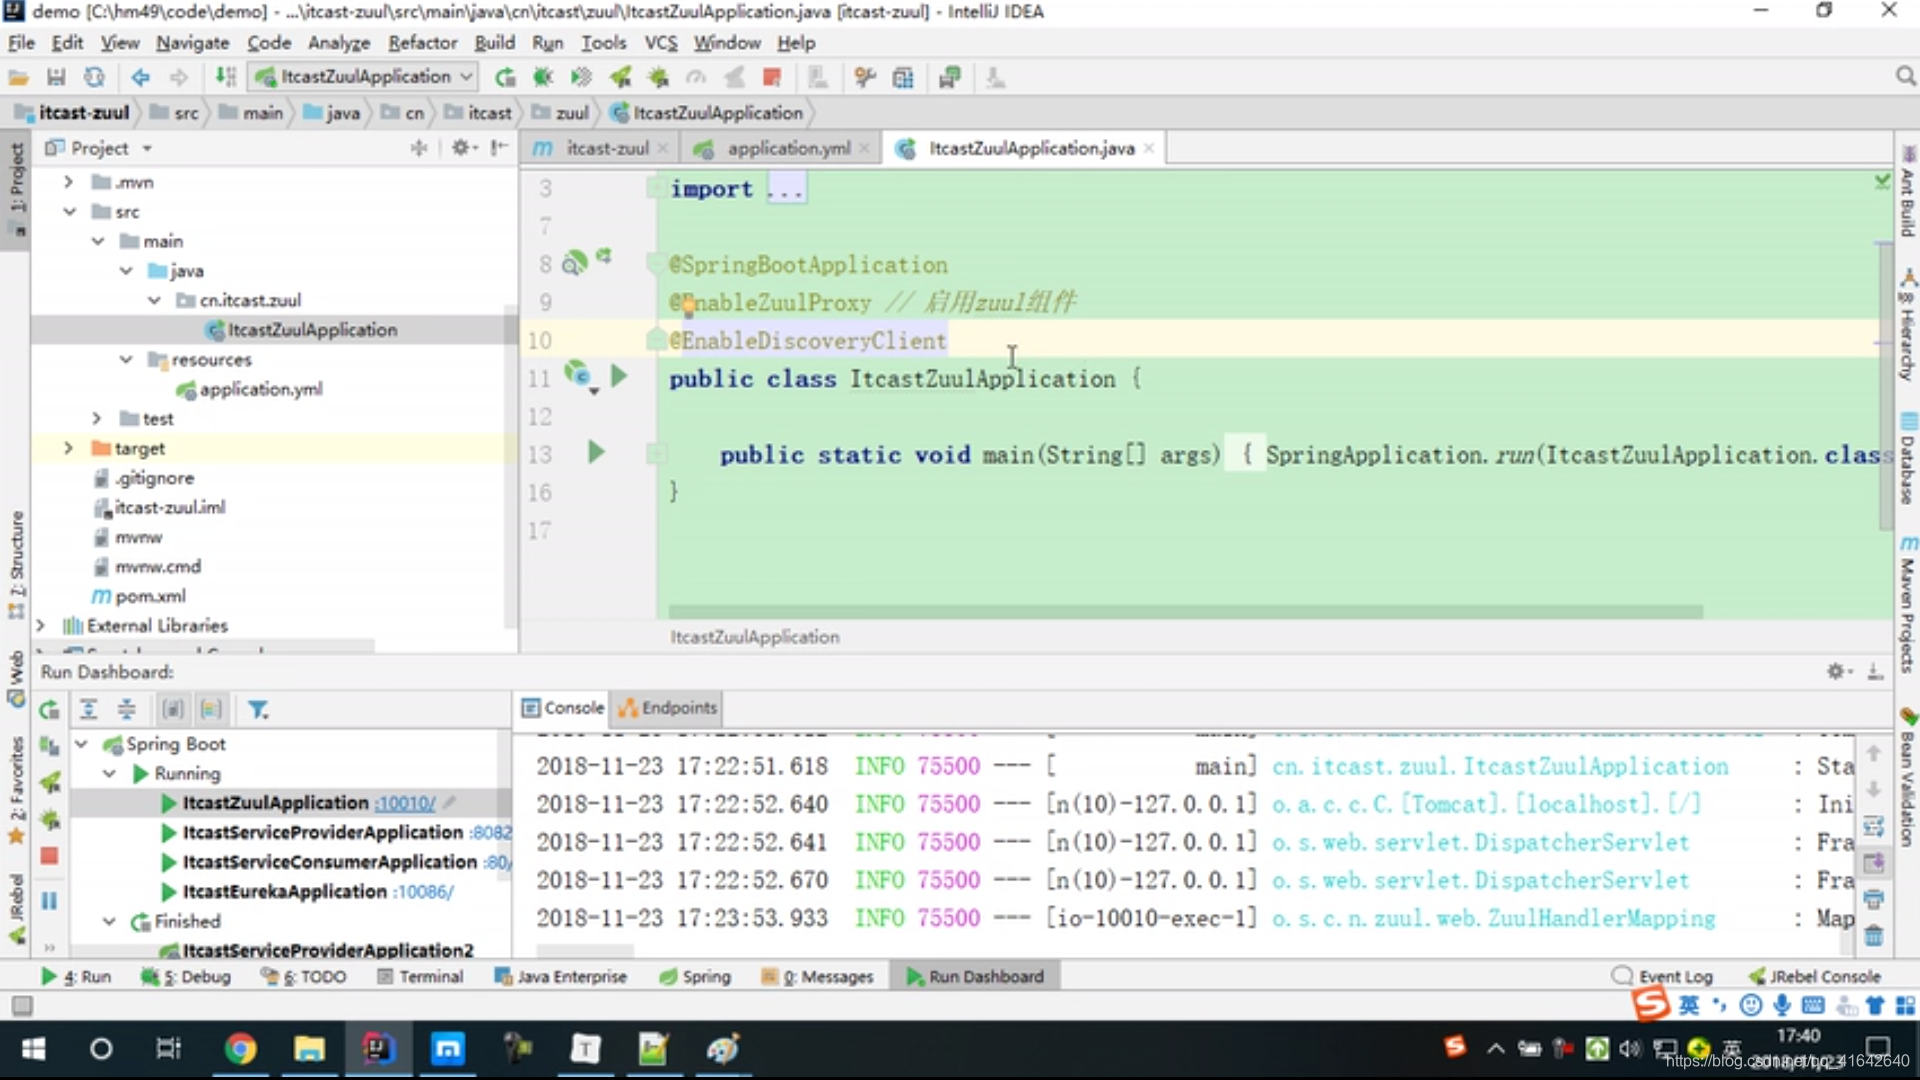The image size is (1920, 1080).
Task: Open the ItcastZuulApplication run configuration dropdown
Action: click(364, 77)
